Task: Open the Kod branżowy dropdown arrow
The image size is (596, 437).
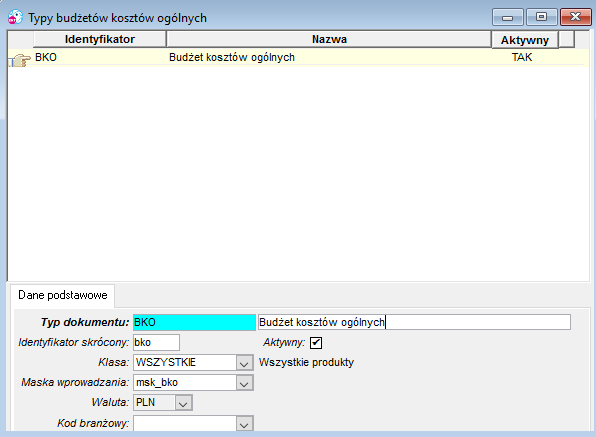Action: 244,423
